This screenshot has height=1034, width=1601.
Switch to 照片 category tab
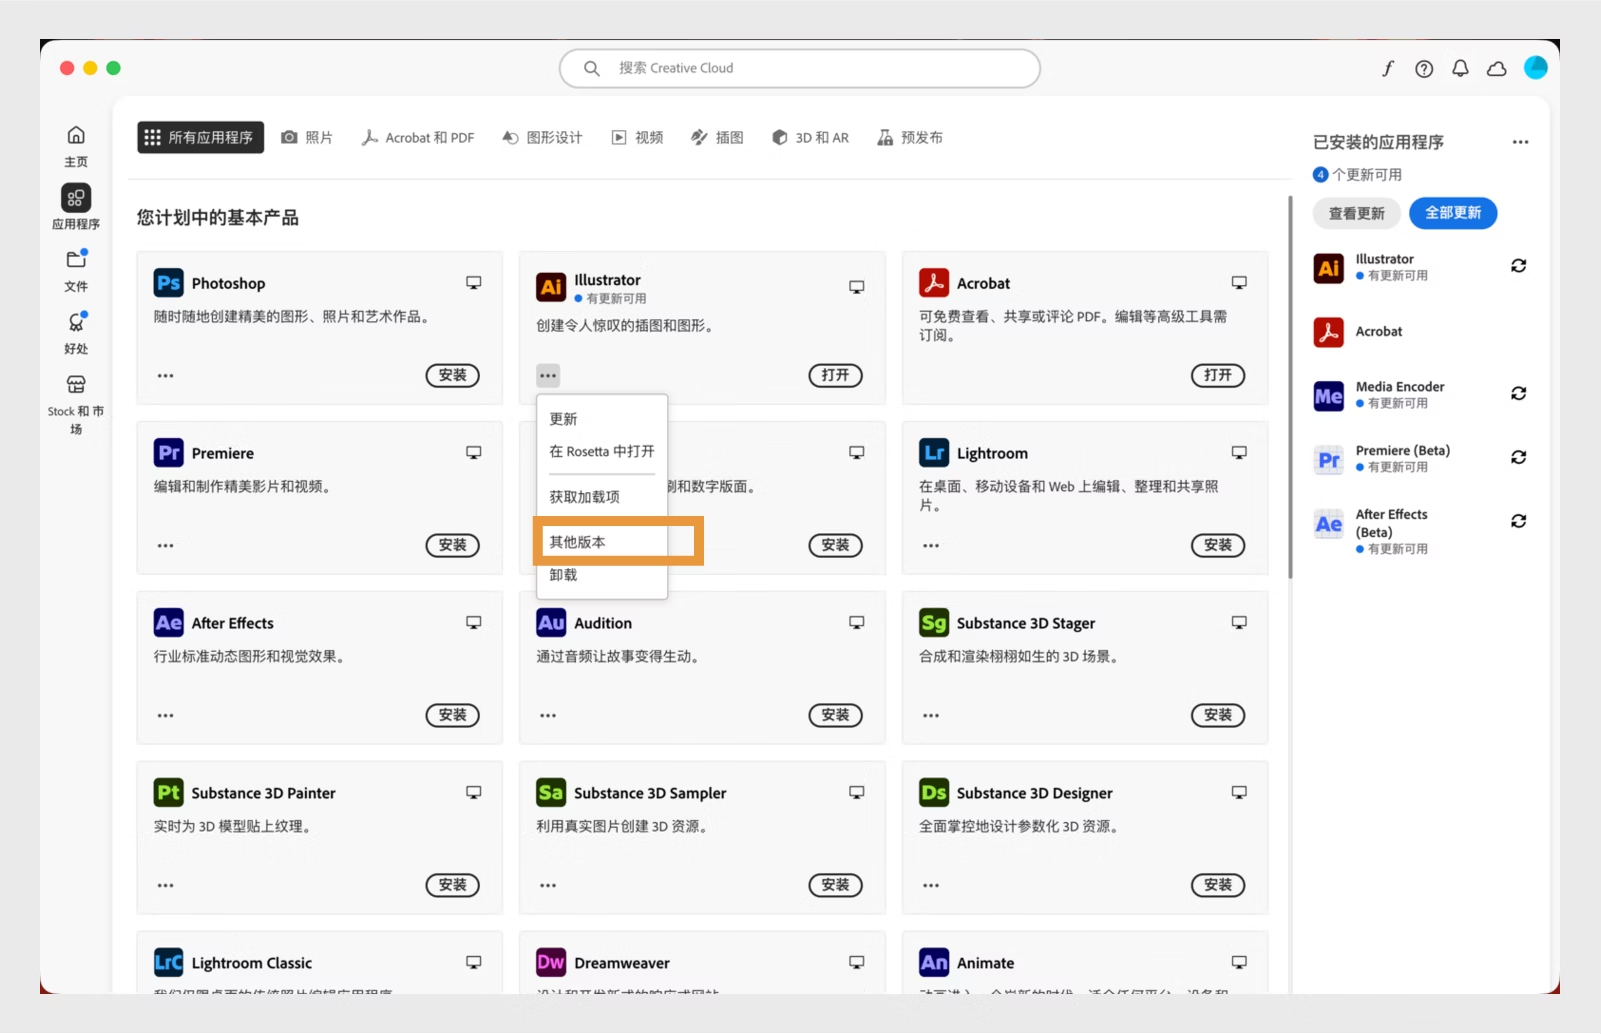click(307, 137)
